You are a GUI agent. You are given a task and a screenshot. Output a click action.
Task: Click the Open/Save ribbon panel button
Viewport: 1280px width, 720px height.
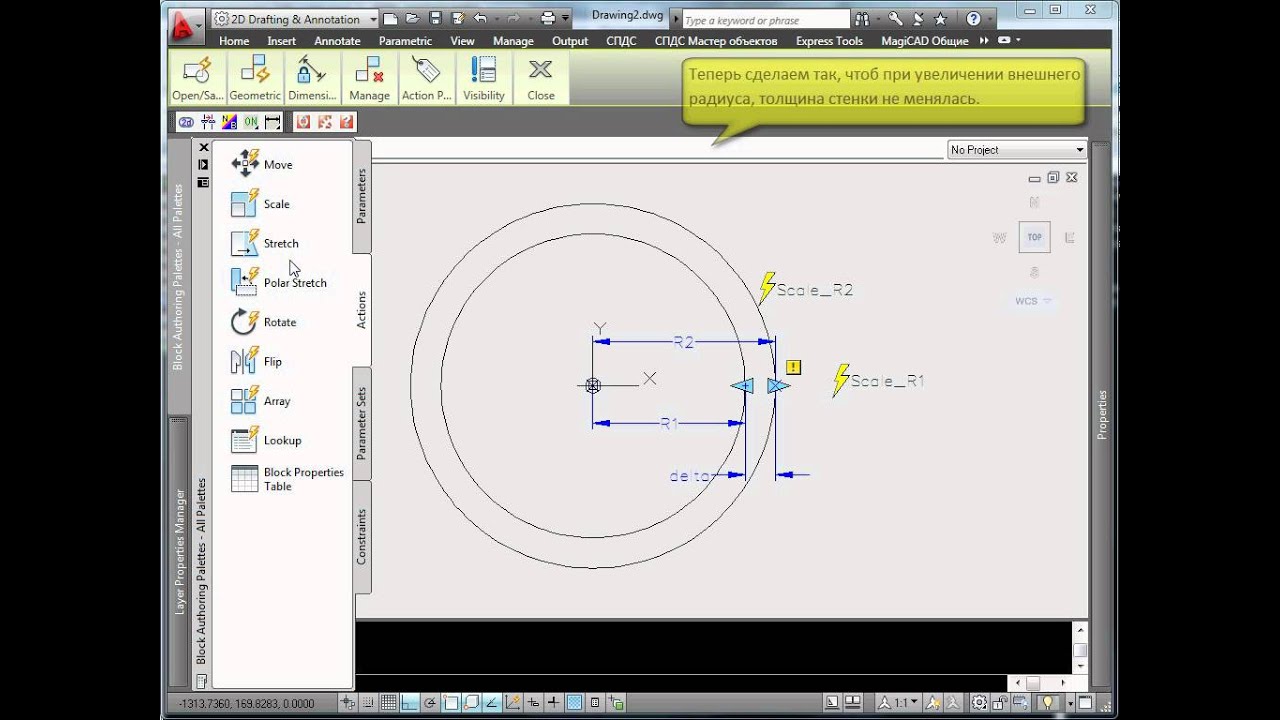(197, 78)
